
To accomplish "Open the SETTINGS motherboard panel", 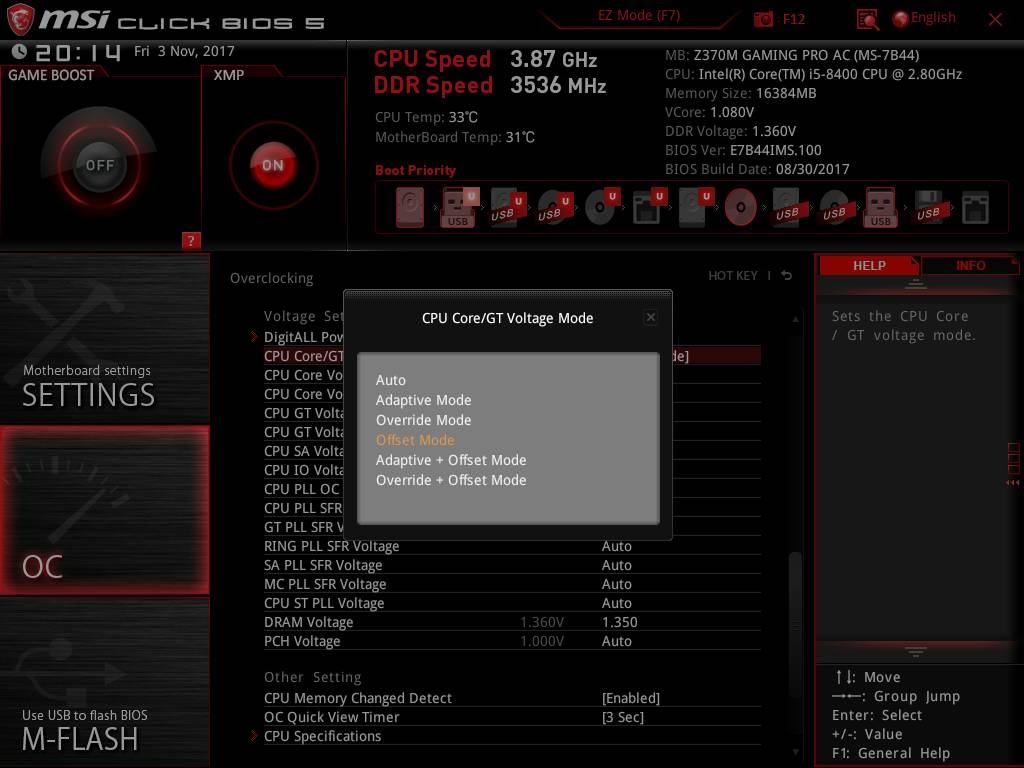I will (104, 338).
